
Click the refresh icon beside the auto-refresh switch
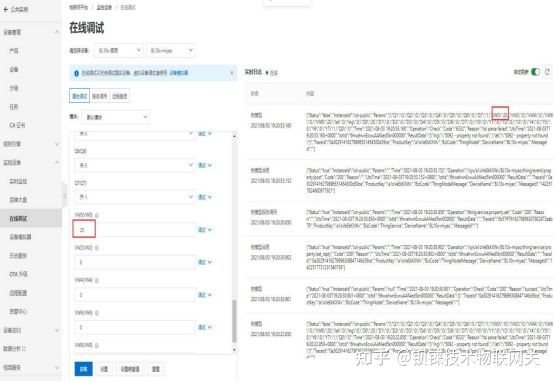pyautogui.click(x=547, y=72)
